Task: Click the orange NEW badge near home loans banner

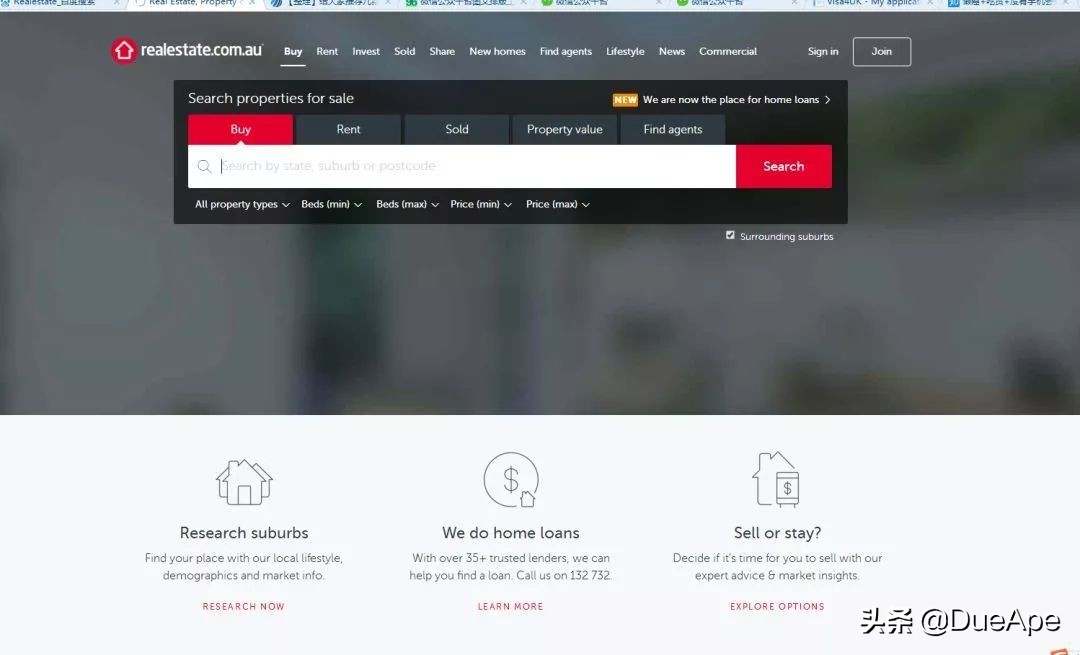Action: click(624, 99)
